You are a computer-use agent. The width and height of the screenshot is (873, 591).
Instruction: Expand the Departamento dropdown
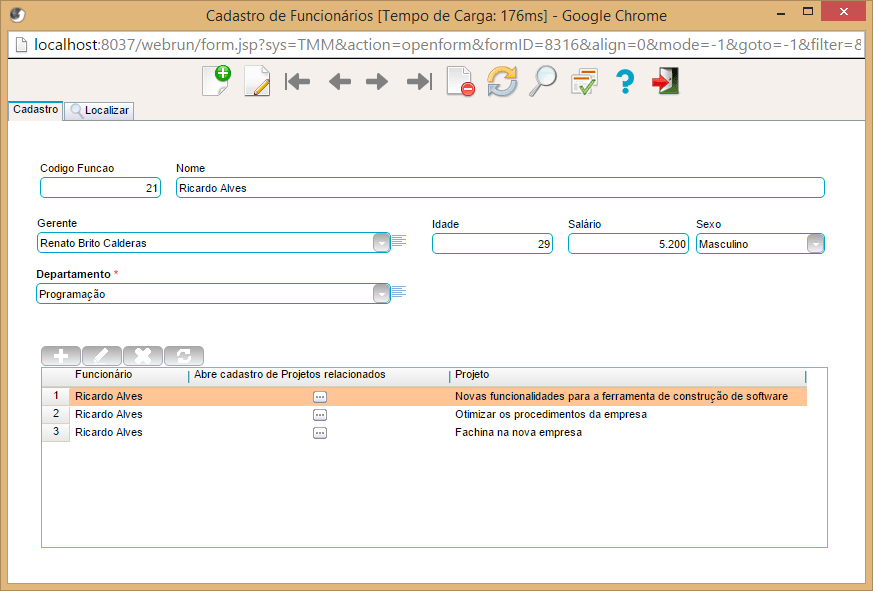pyautogui.click(x=381, y=294)
